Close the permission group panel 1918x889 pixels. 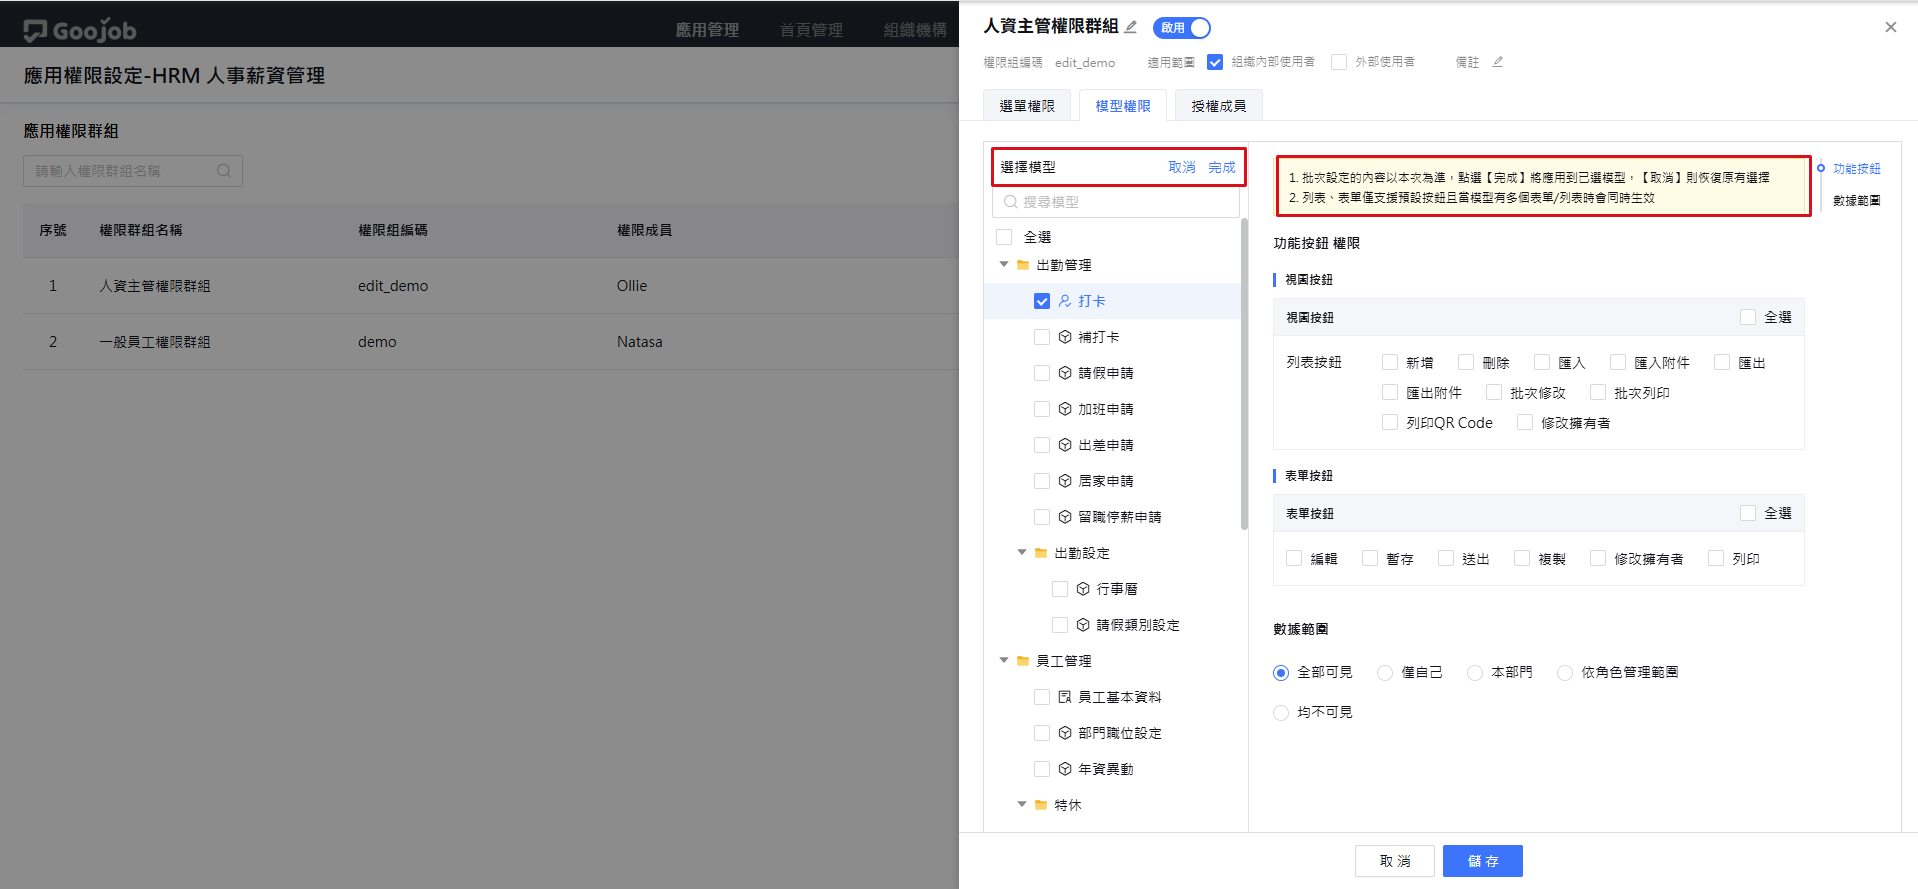click(1890, 27)
